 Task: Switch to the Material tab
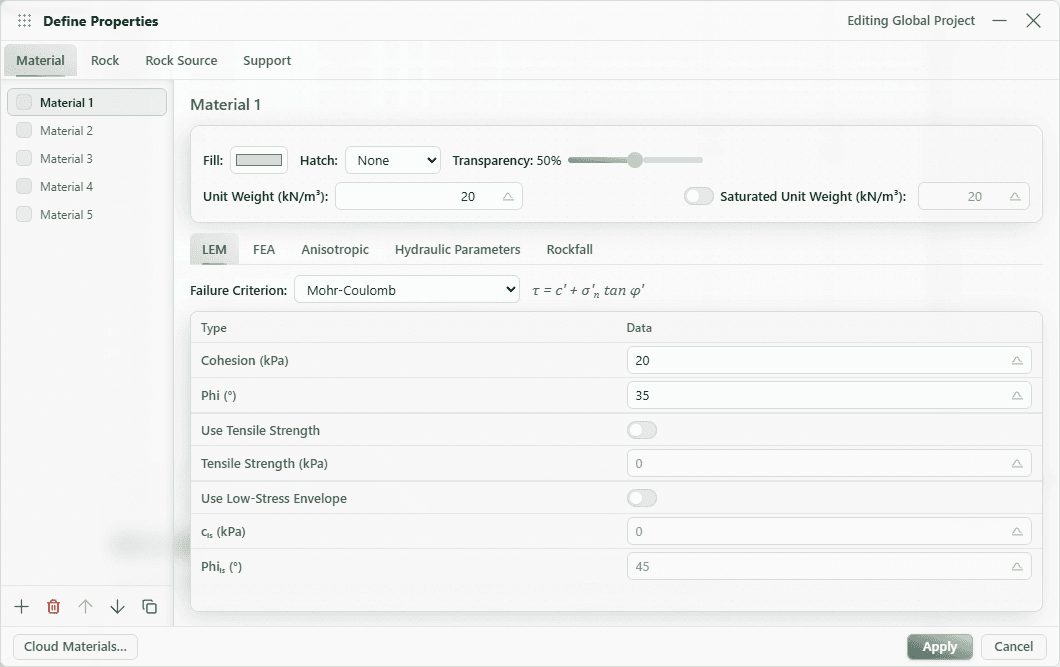tap(41, 61)
